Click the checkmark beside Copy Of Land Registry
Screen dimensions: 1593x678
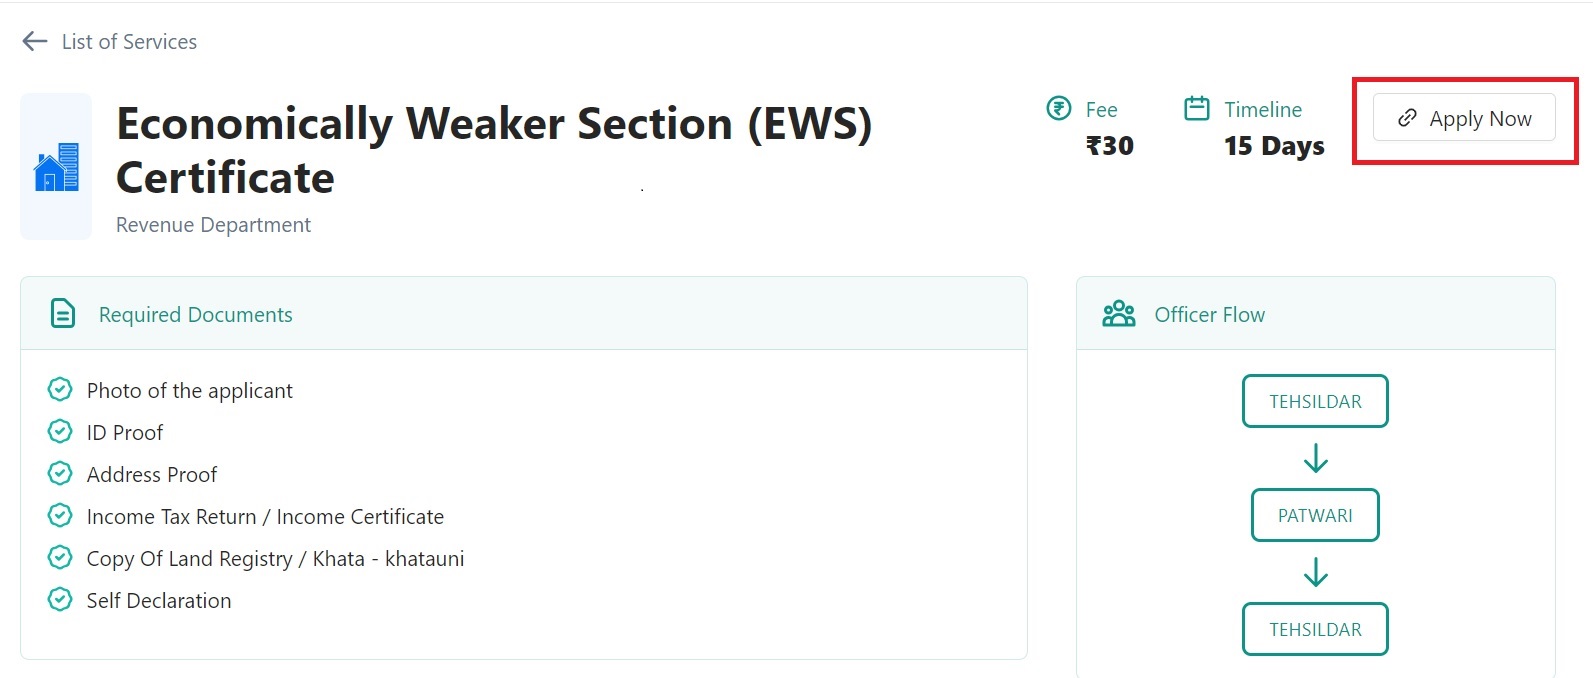click(x=59, y=557)
